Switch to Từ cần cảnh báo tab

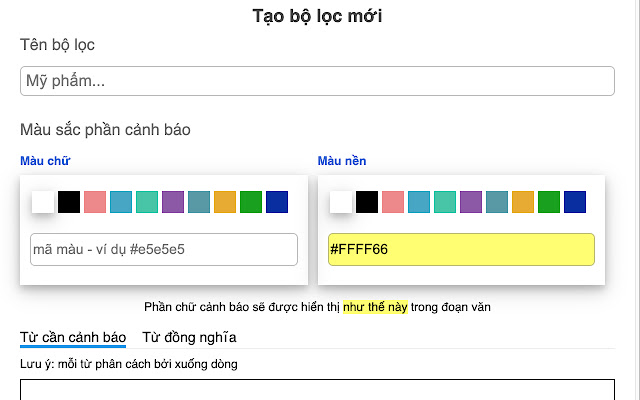73,337
